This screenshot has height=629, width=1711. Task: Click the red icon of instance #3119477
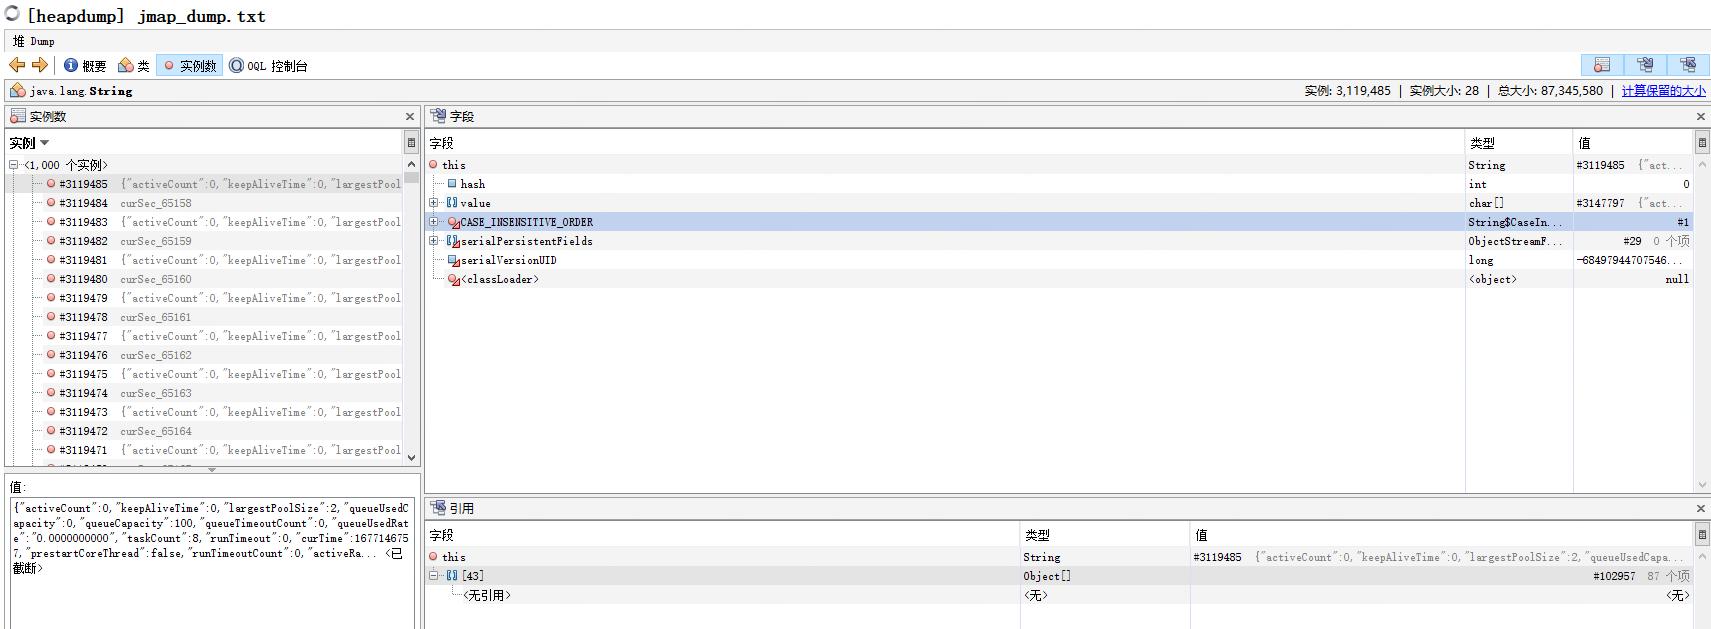click(x=50, y=336)
